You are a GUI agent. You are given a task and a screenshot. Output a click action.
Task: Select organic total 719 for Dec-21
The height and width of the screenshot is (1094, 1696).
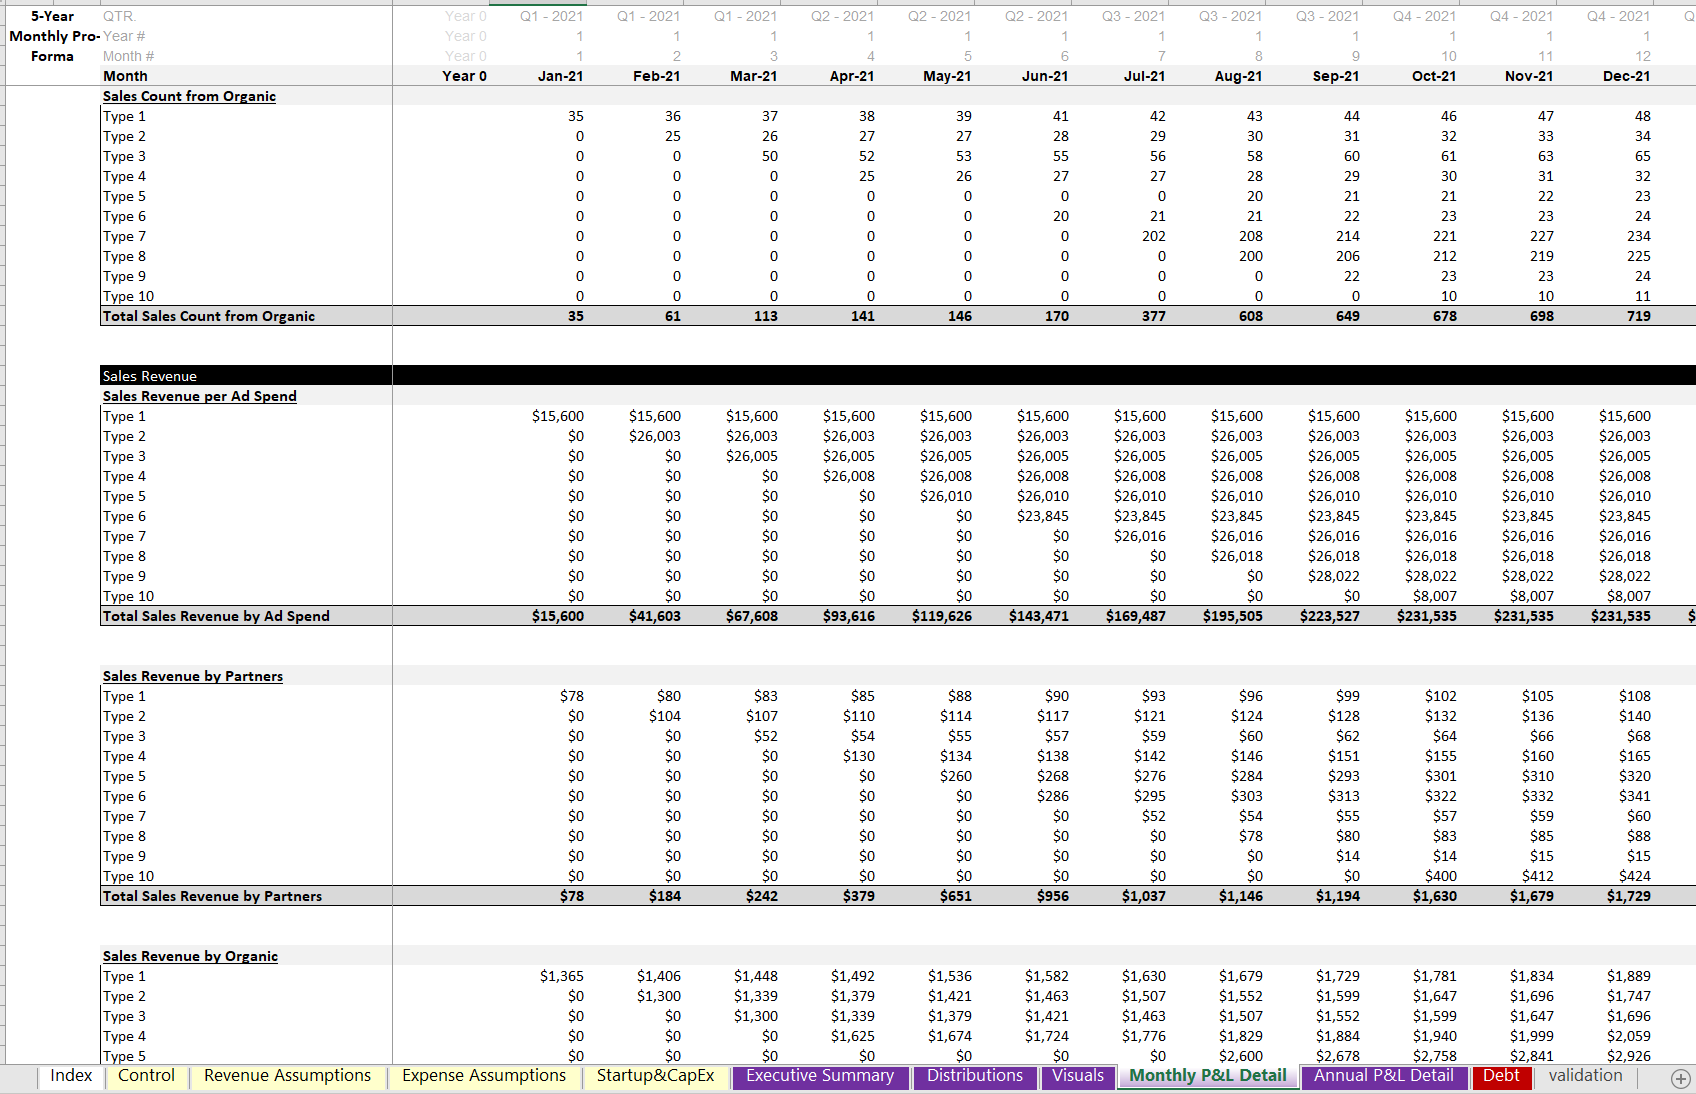coord(1638,316)
